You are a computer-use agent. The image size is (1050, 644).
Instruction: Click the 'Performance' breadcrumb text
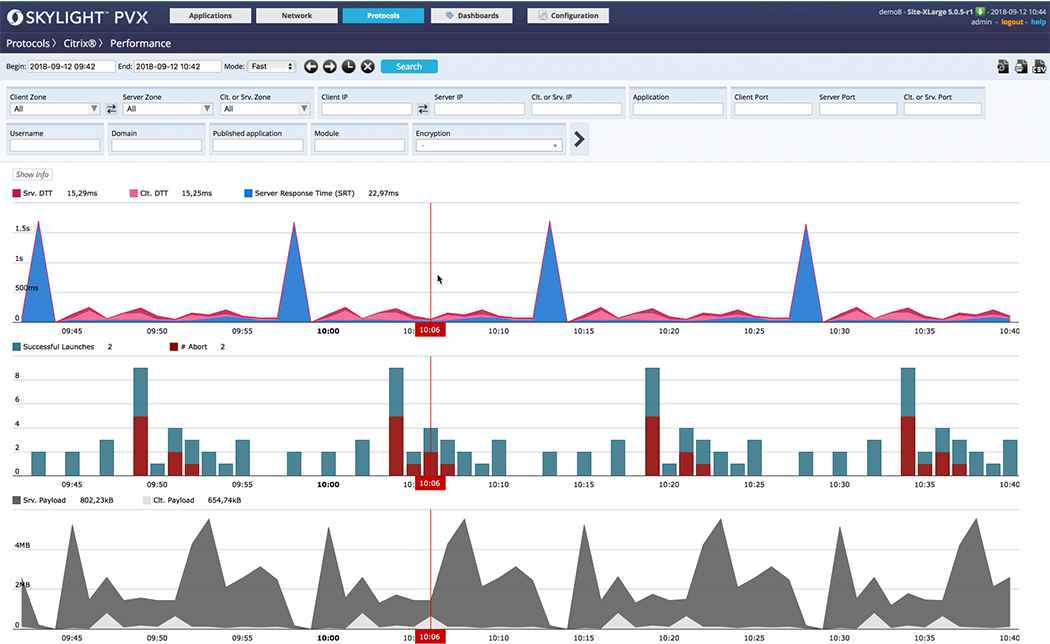(141, 43)
